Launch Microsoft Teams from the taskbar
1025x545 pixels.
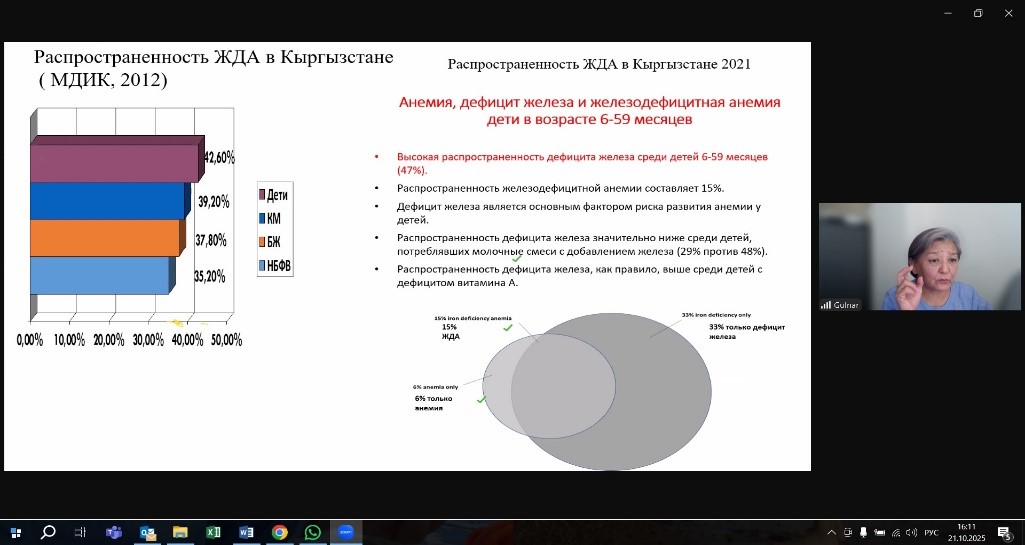113,533
